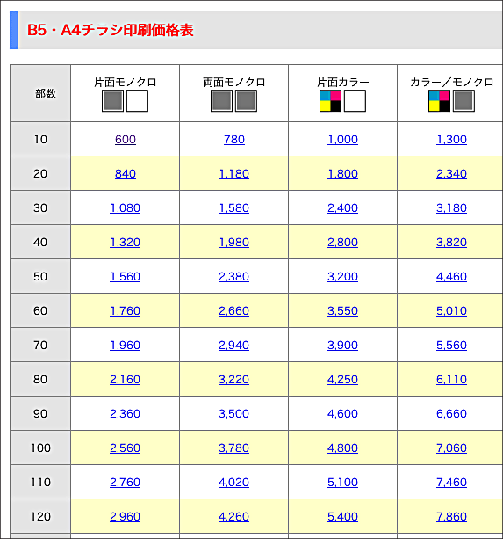Open the 3,220 link in row 80
The width and height of the screenshot is (503, 539).
tap(234, 379)
